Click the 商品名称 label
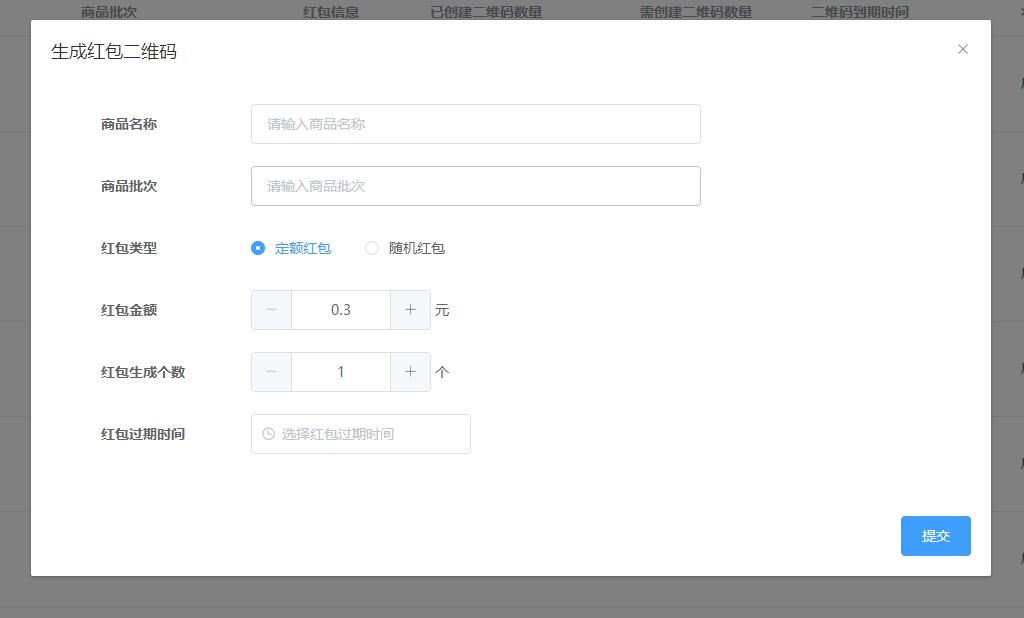The width and height of the screenshot is (1024, 618). (x=129, y=124)
